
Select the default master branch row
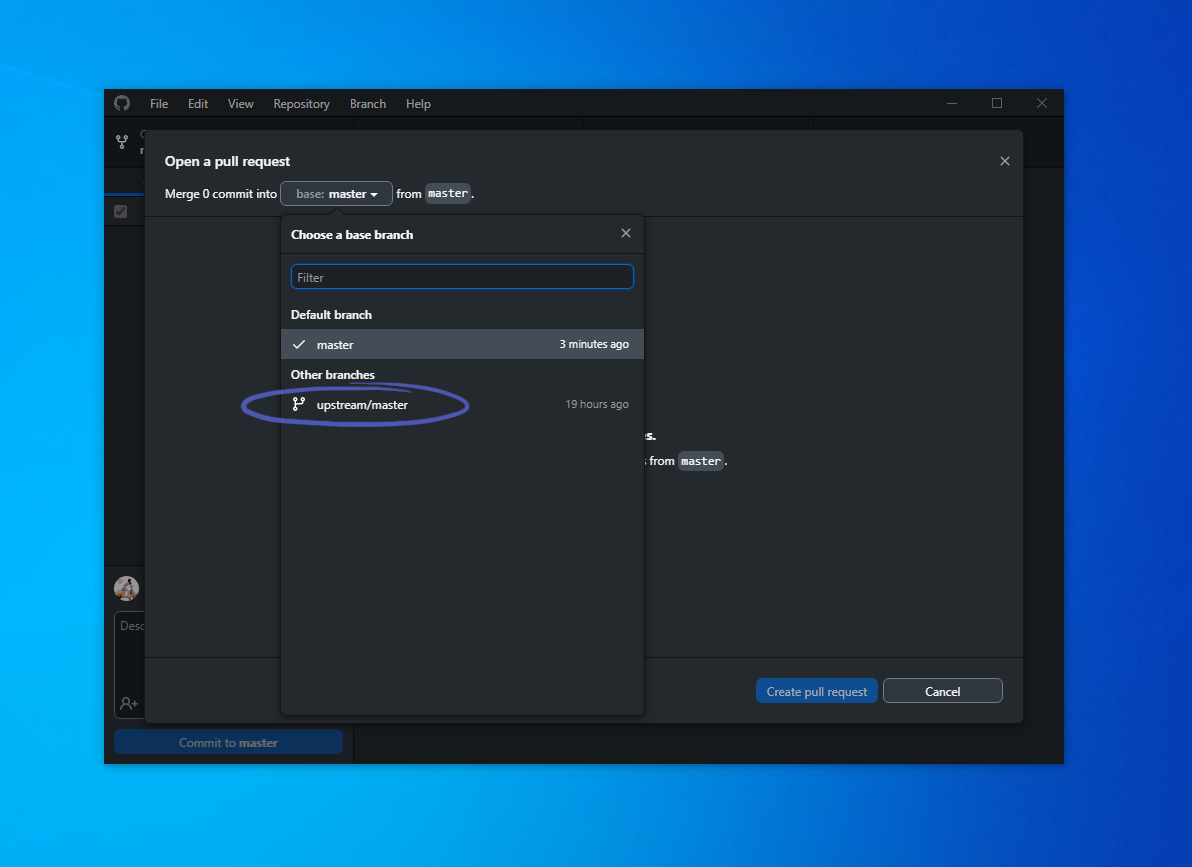point(462,344)
